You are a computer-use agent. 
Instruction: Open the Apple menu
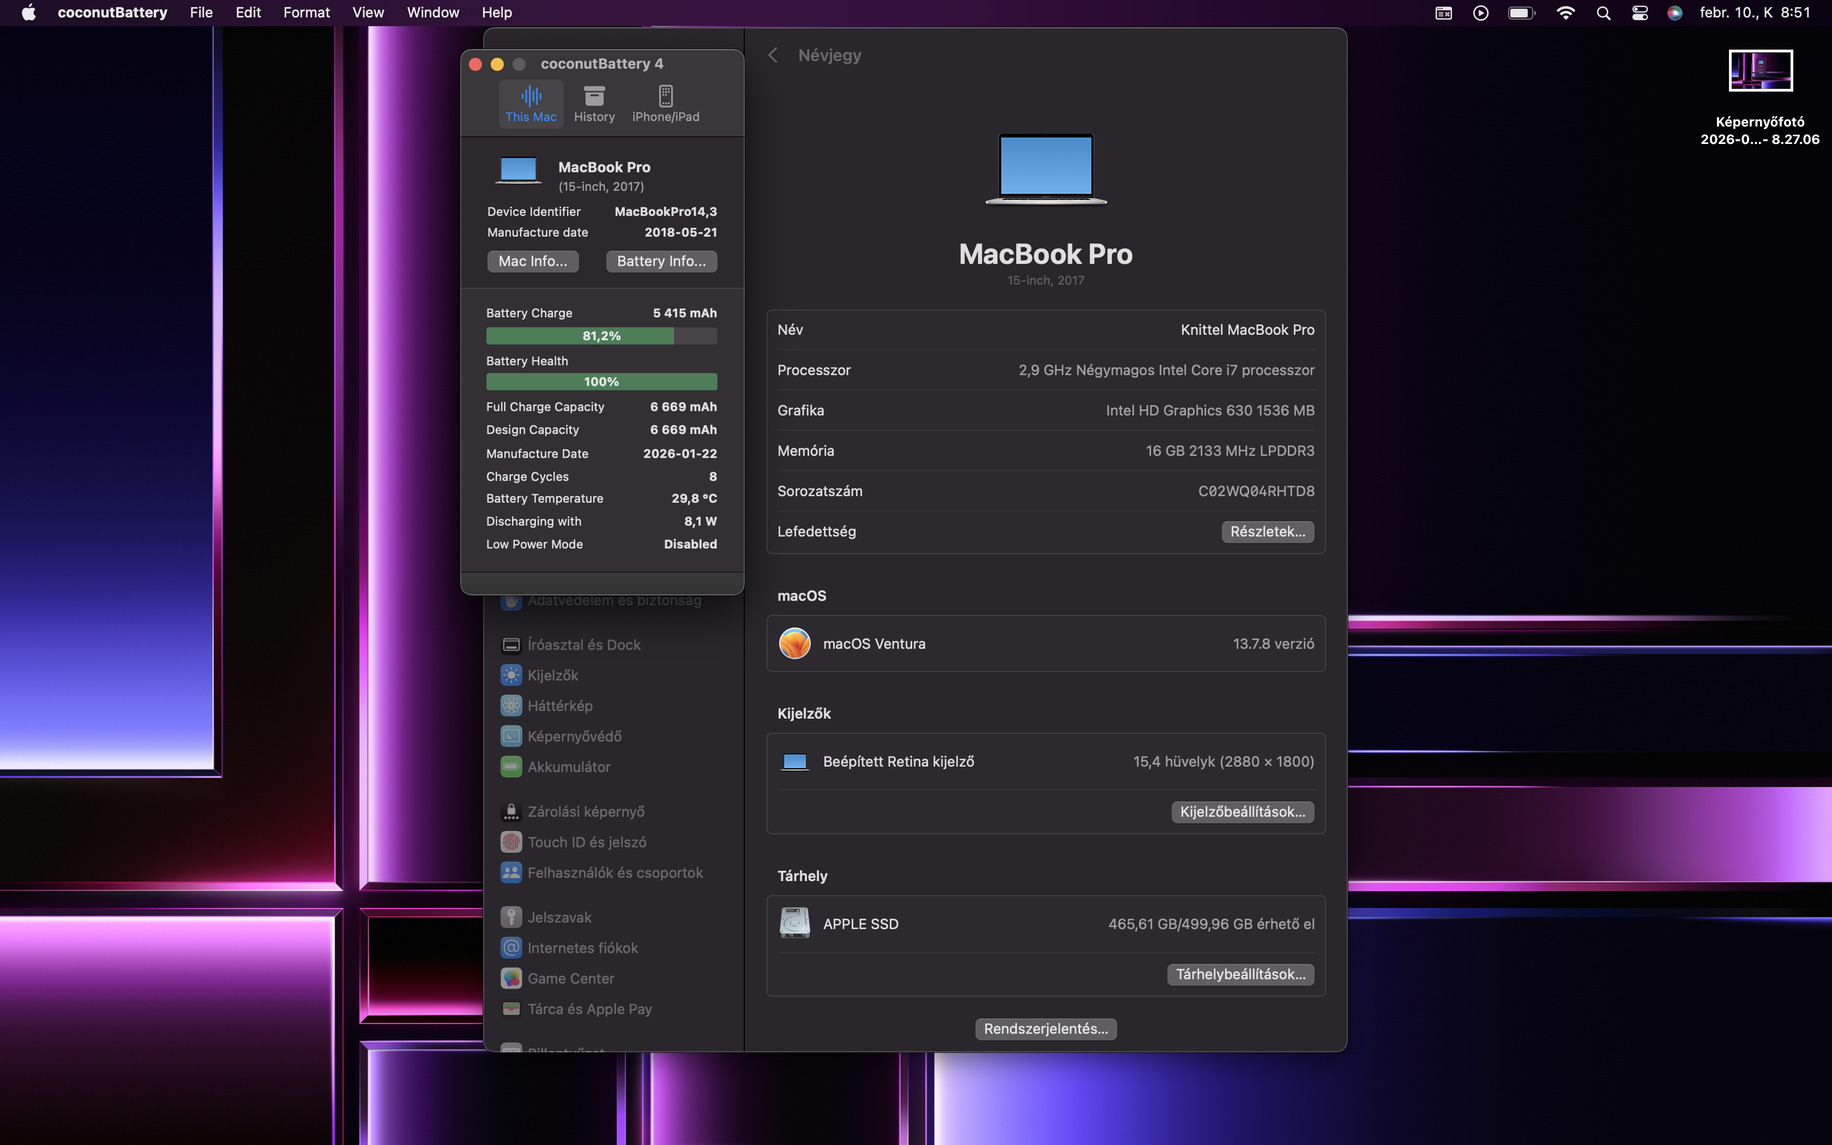coord(28,13)
